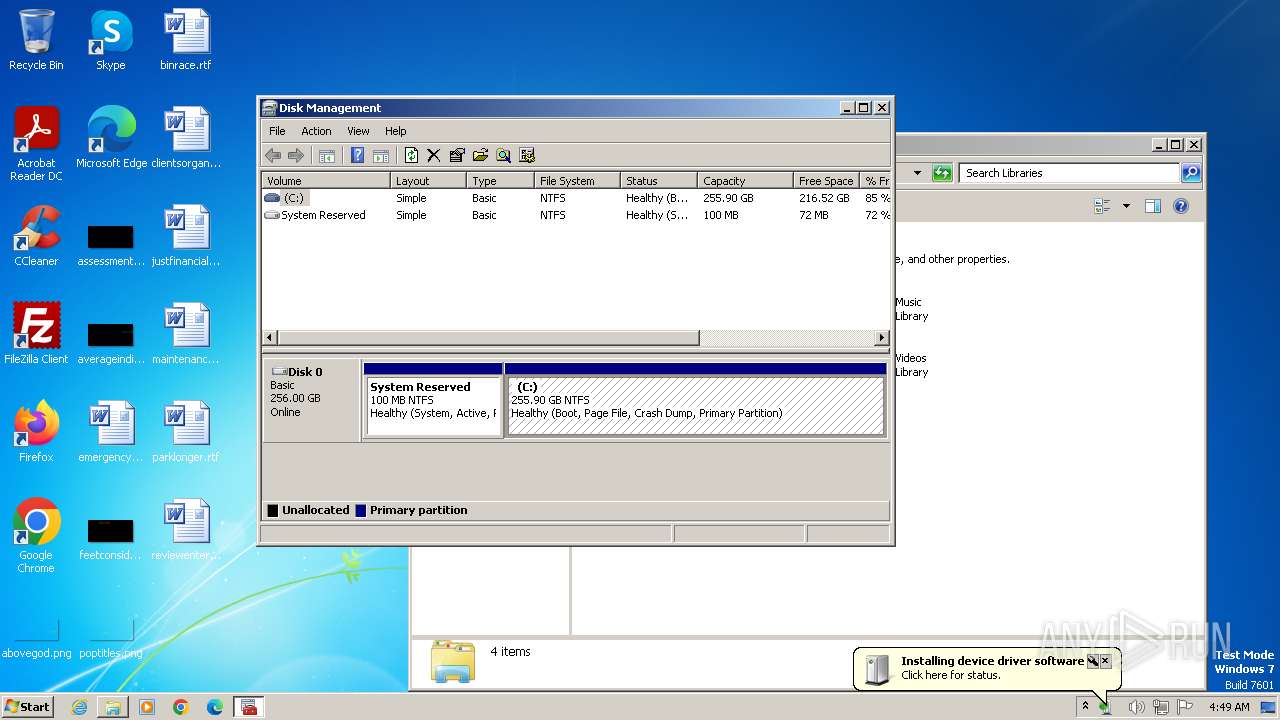Click Disk Management taskbar button

[x=249, y=707]
